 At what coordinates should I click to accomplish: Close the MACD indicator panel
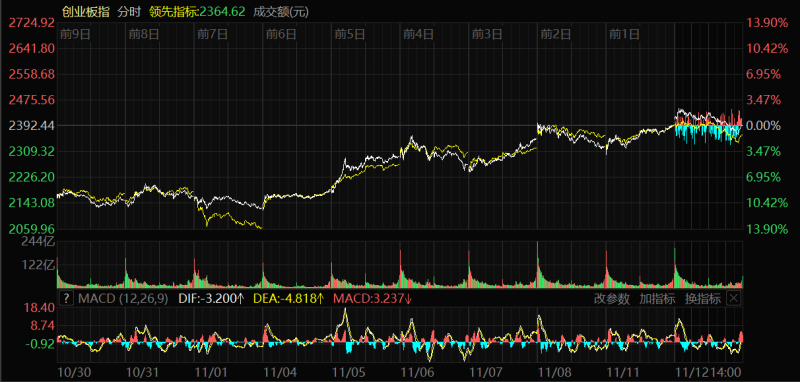733,298
